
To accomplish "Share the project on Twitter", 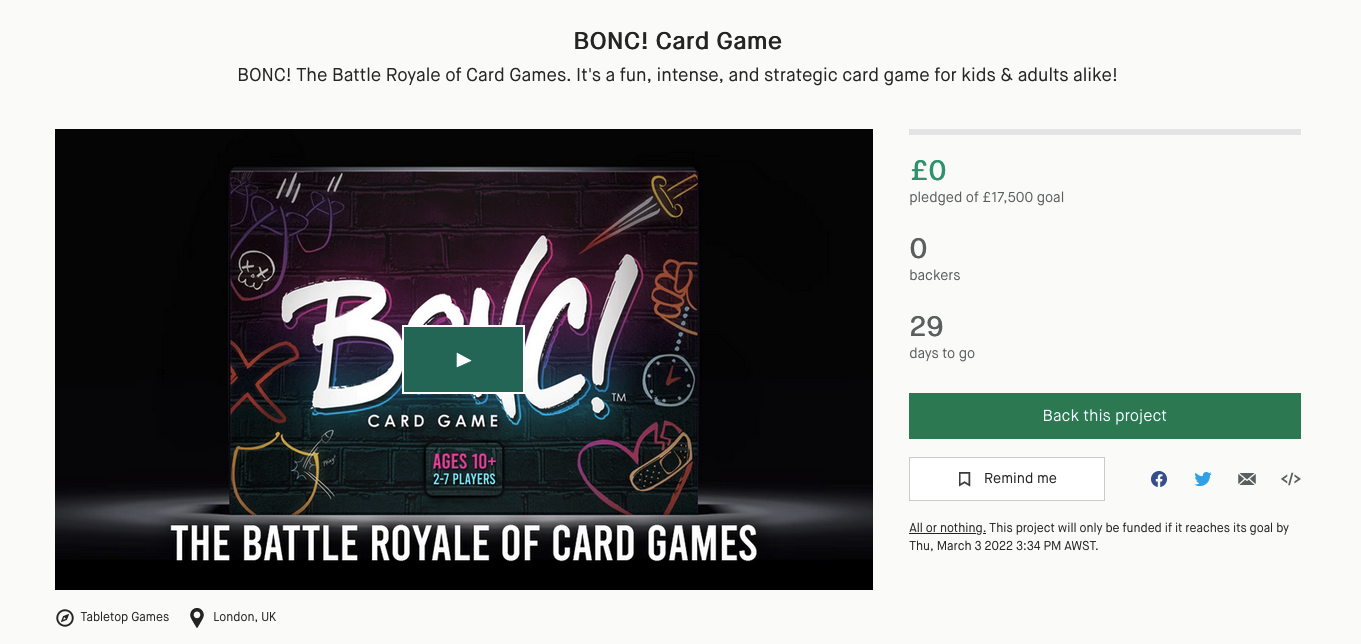I will click(1202, 479).
